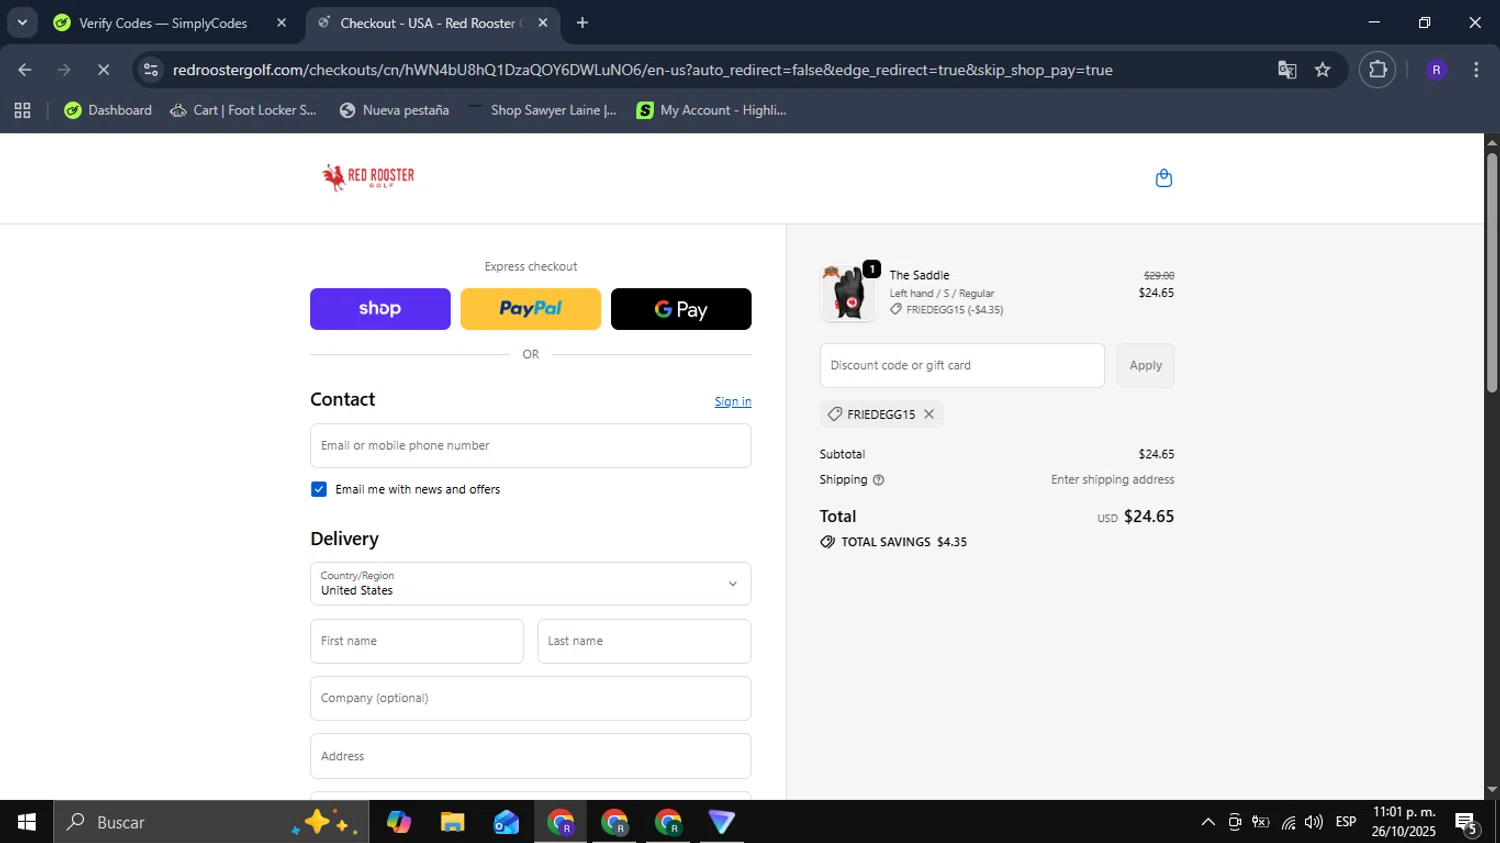Uncheck Email me with news and offers

[319, 489]
